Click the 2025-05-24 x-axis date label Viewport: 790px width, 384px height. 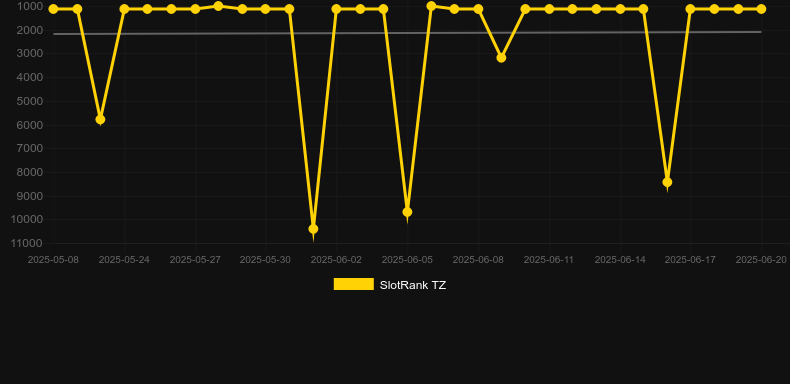(124, 260)
